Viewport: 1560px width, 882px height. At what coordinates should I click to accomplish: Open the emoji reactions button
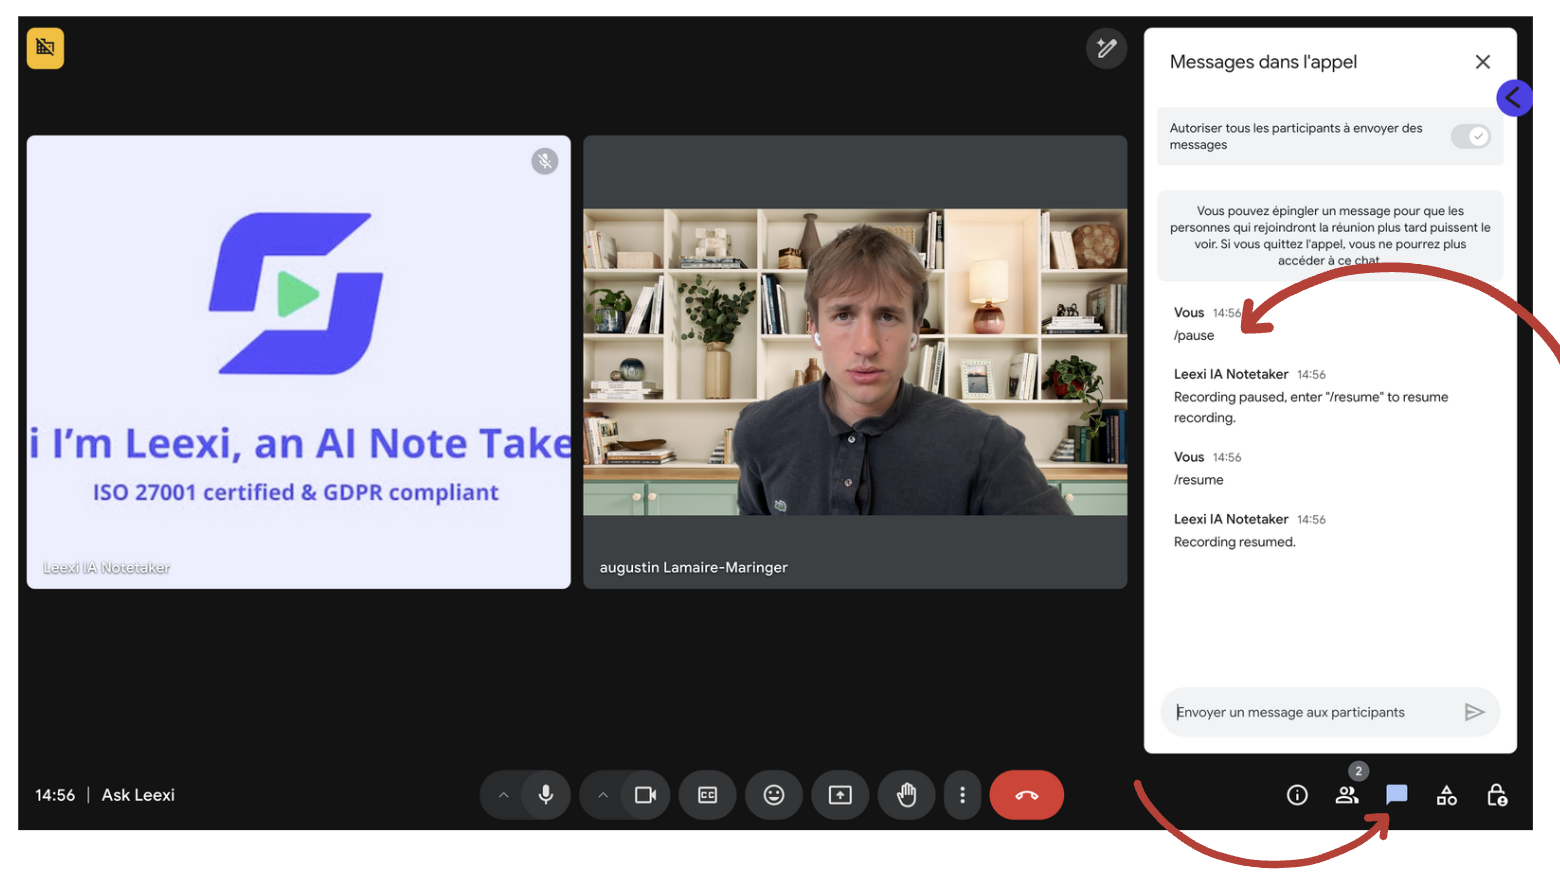[x=774, y=795]
